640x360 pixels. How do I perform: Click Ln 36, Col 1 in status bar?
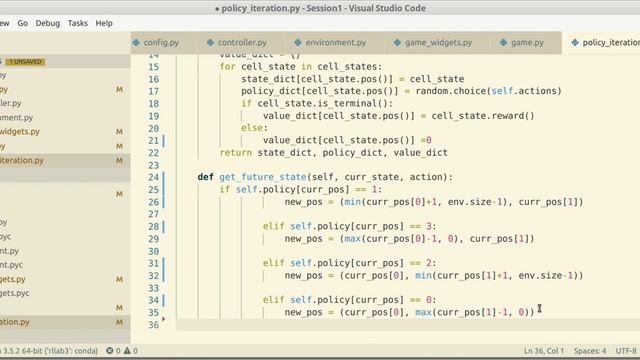point(544,351)
